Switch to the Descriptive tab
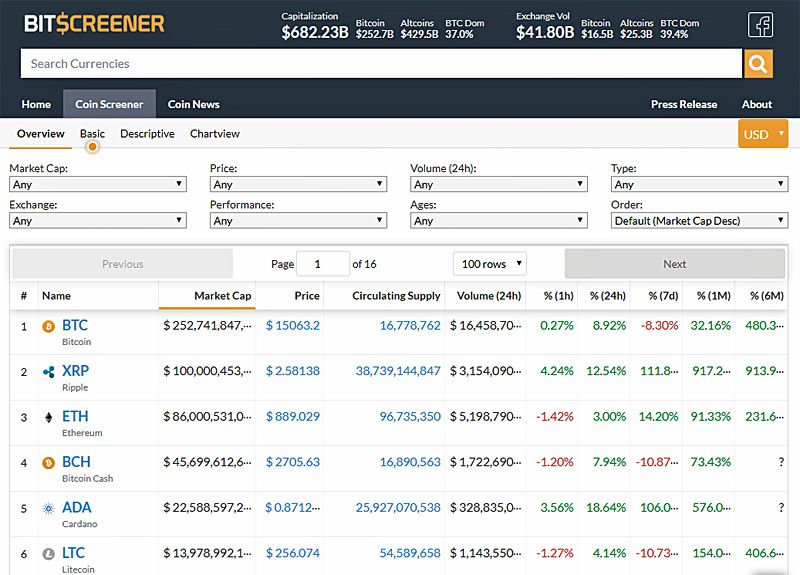Image resolution: width=800 pixels, height=575 pixels. pos(147,134)
